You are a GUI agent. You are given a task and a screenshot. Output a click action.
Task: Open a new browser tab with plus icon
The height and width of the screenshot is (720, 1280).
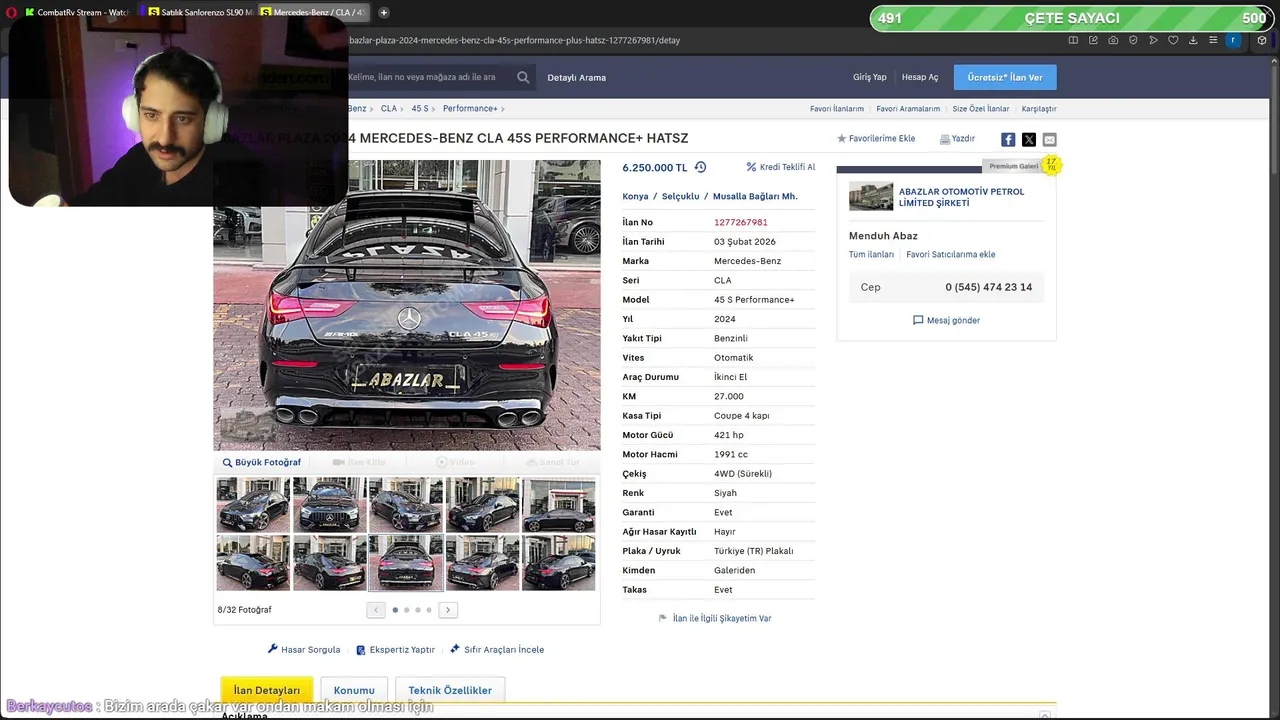coord(384,13)
